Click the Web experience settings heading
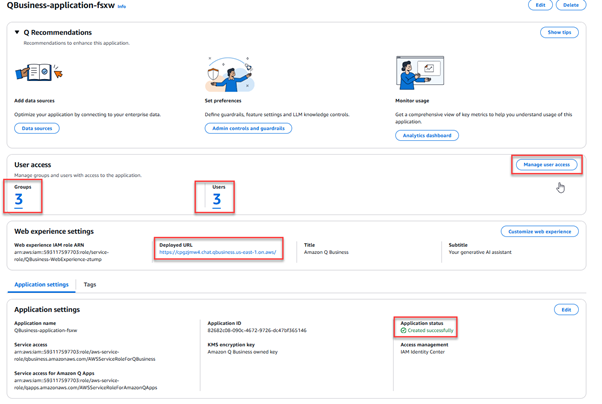This screenshot has width=602, height=404. pyautogui.click(x=54, y=232)
